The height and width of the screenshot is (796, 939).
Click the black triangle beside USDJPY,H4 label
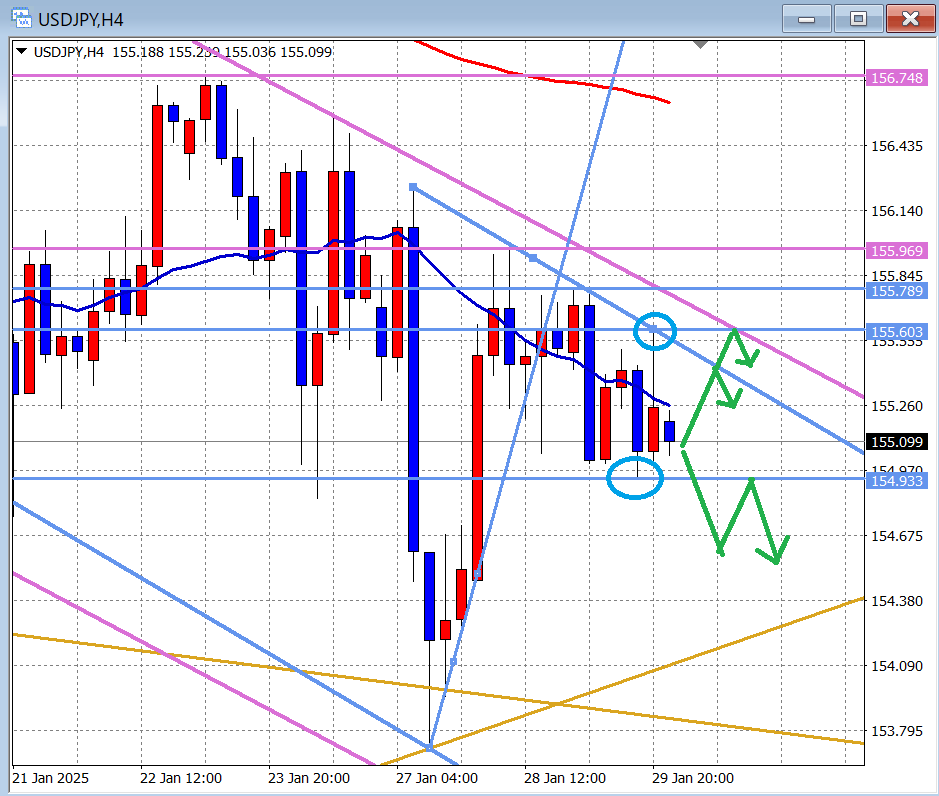point(22,52)
